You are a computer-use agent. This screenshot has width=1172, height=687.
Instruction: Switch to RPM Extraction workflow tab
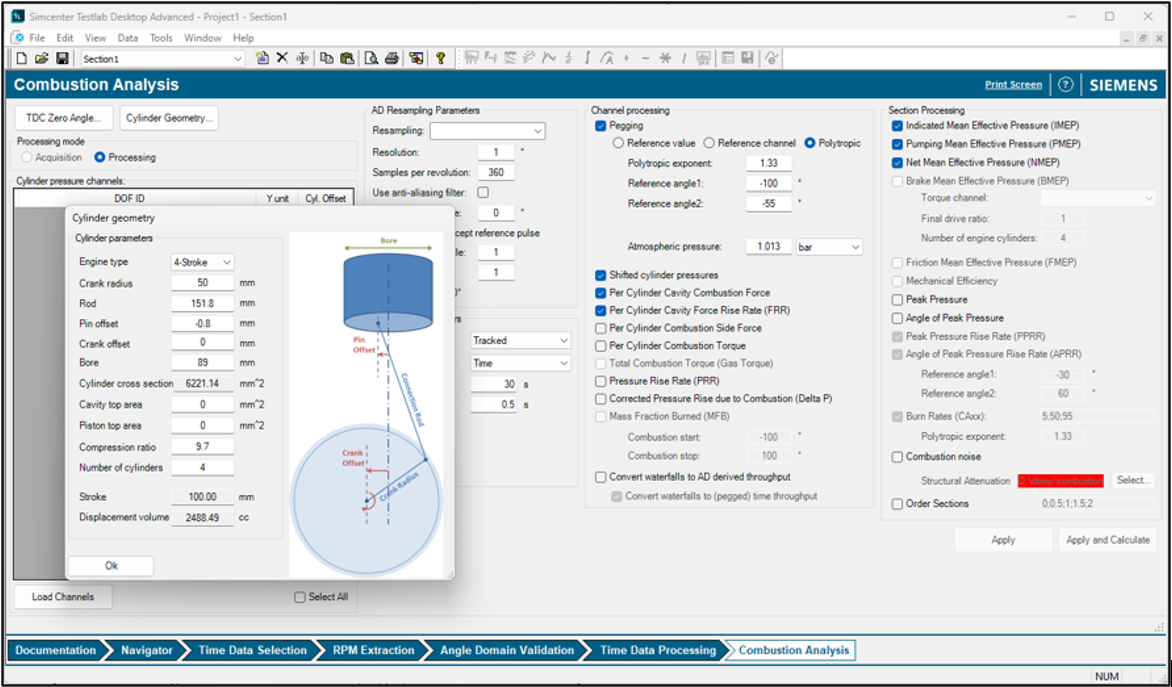coord(373,650)
